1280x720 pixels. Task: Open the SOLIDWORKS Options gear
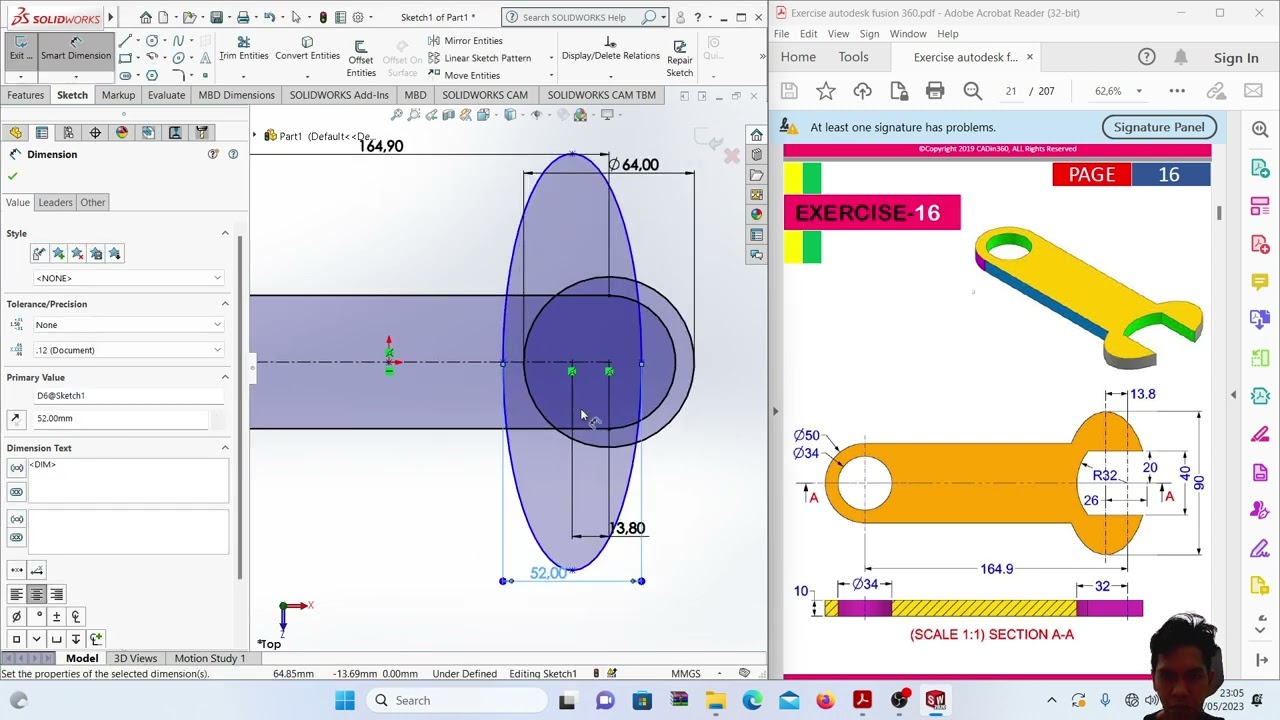click(x=358, y=17)
